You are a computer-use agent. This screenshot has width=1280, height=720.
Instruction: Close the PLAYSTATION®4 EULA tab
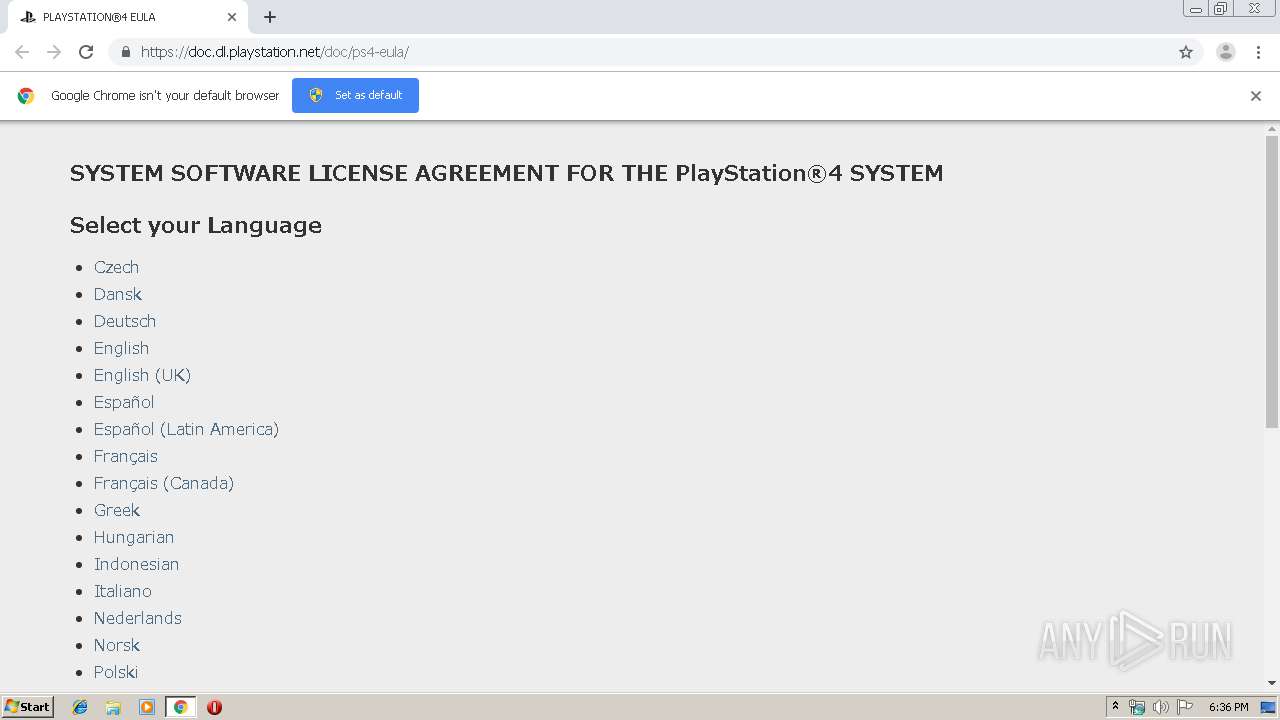(x=232, y=17)
